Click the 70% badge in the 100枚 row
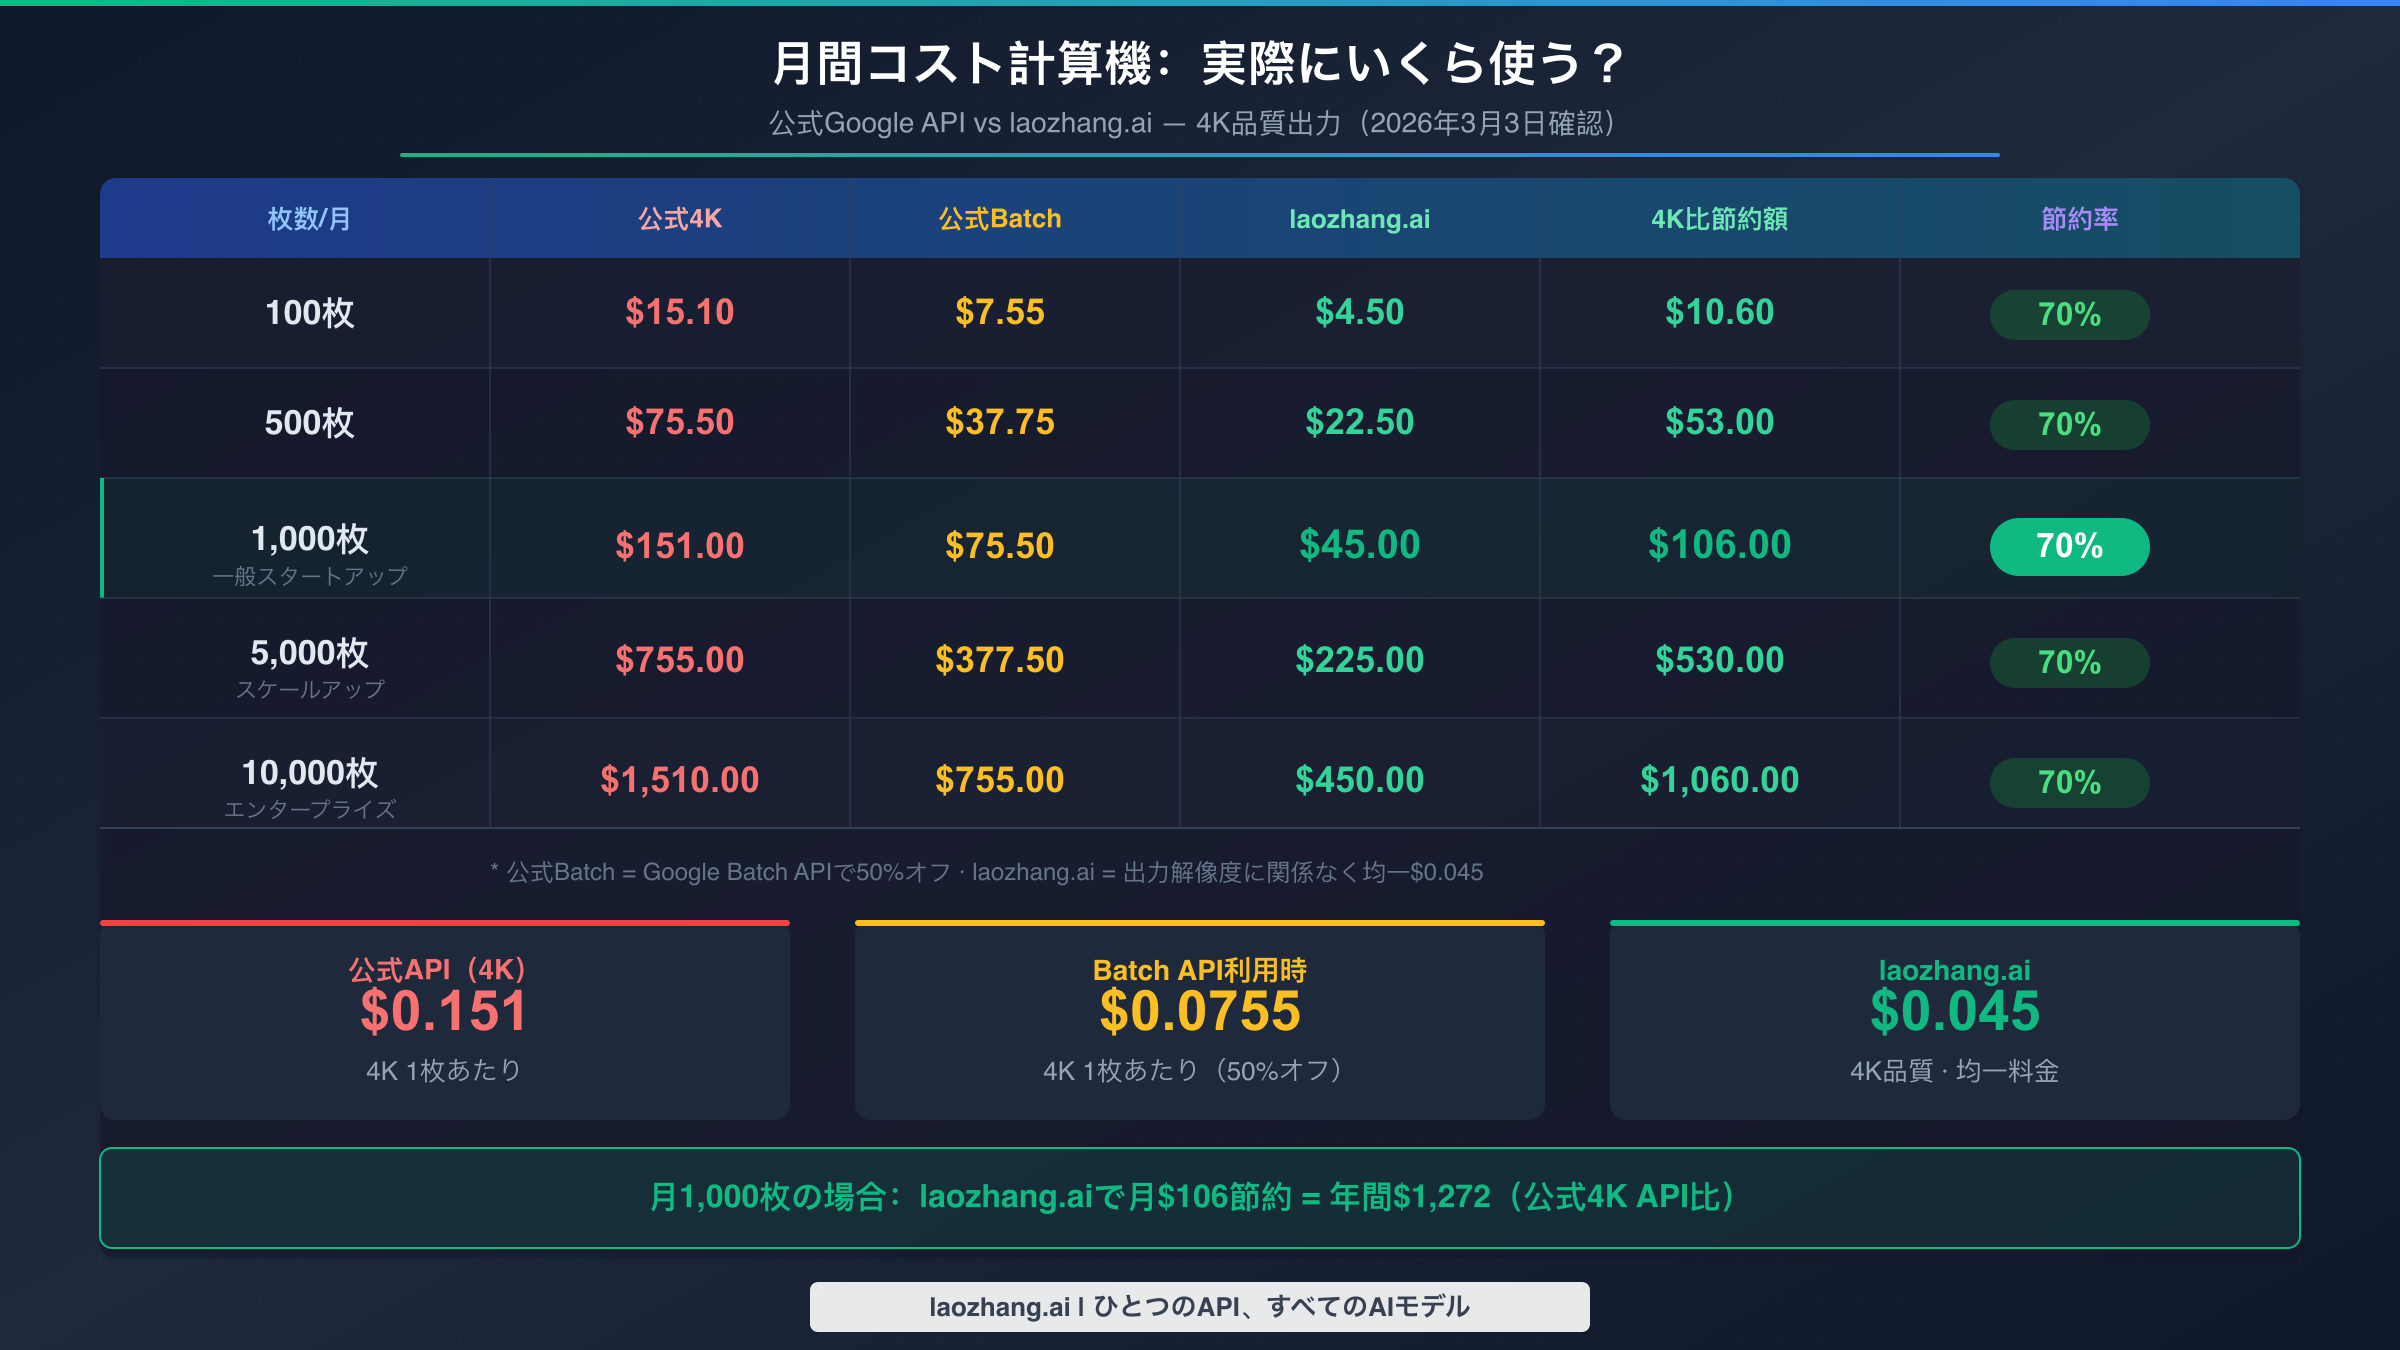2400x1350 pixels. pos(2069,313)
